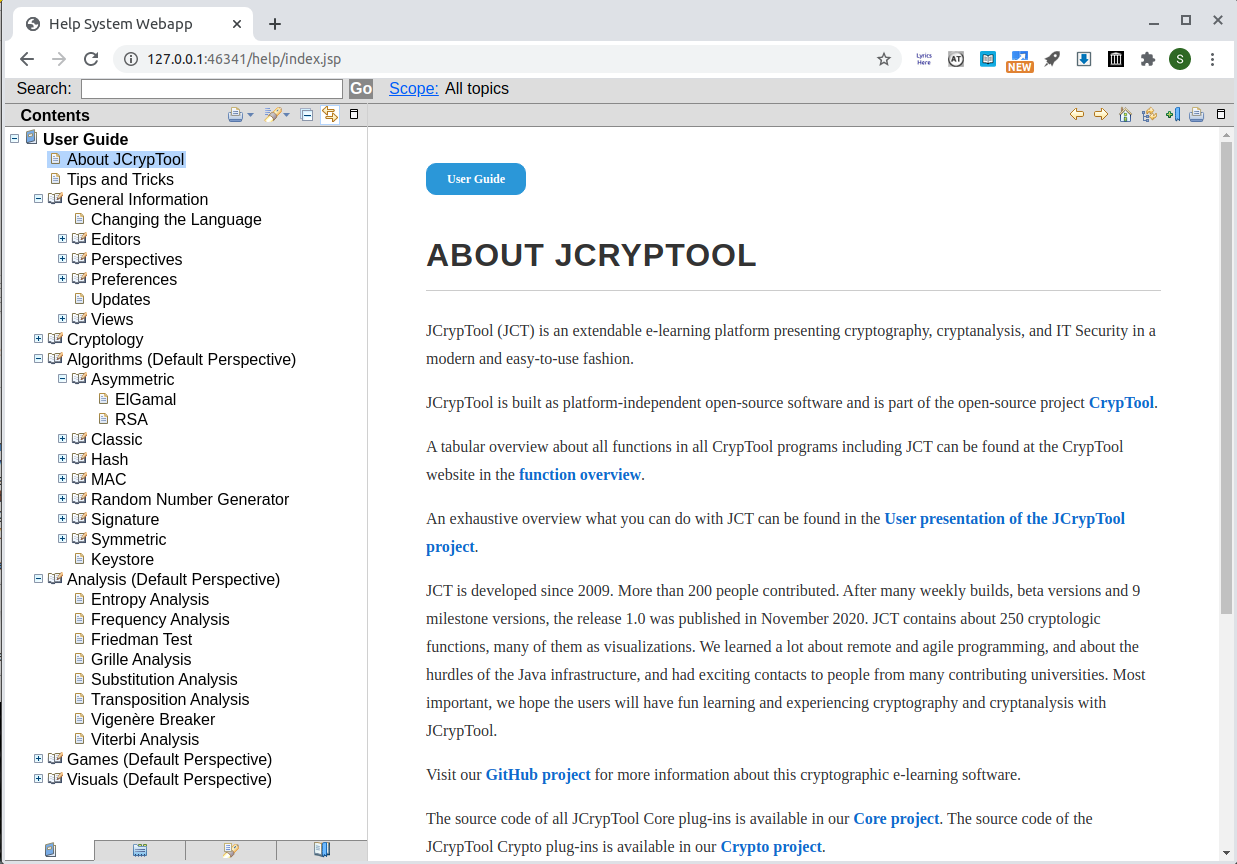Switch to the Index tab at bottom
Screen dimensions: 1237x864
pyautogui.click(x=140, y=850)
